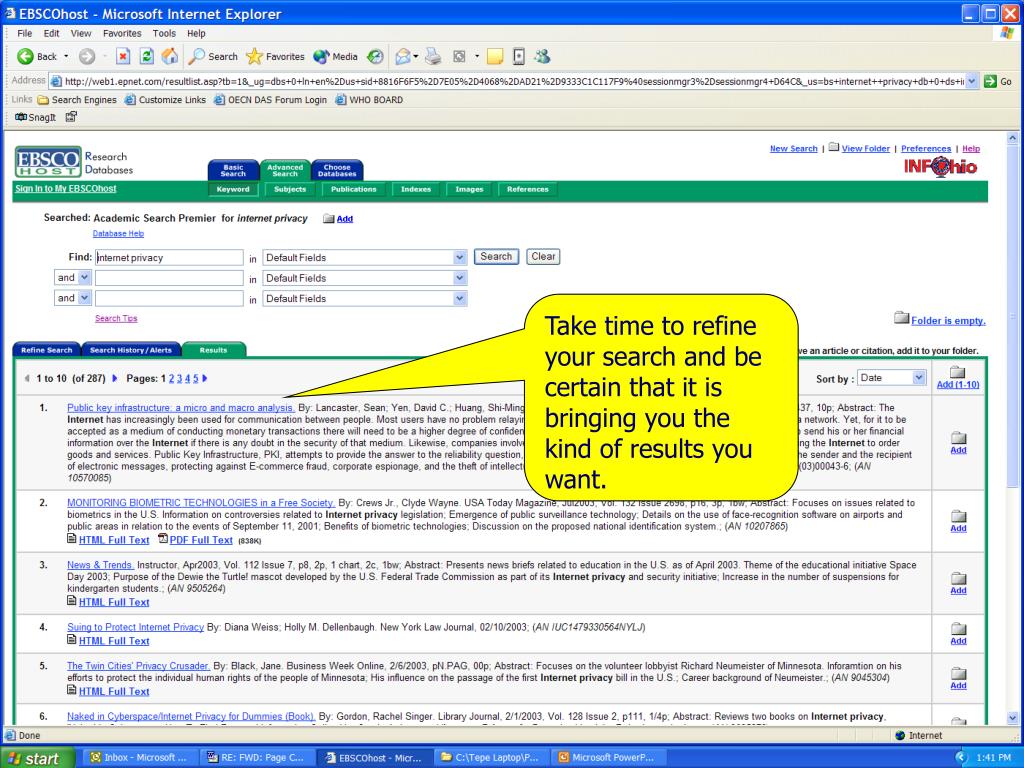The width and height of the screenshot is (1024, 768).
Task: Click the Home icon in the toolbar
Action: click(x=170, y=57)
